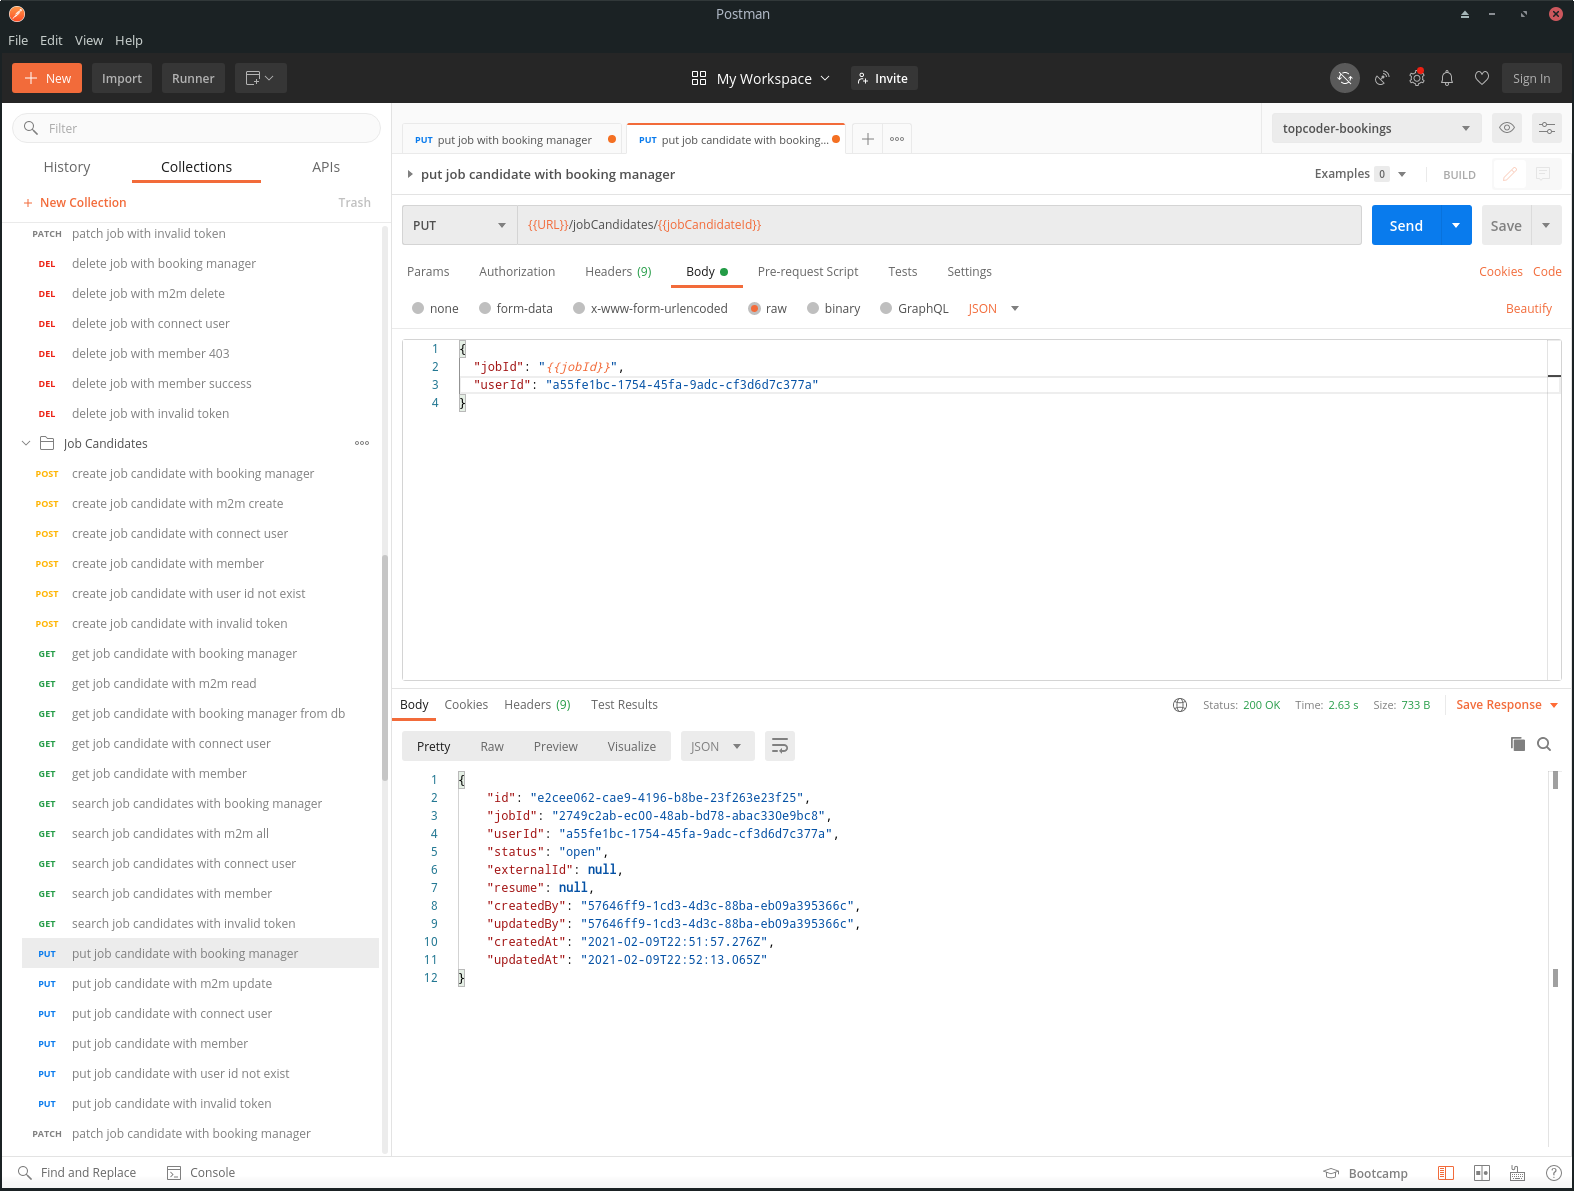Toggle response line wrap icon

click(780, 746)
